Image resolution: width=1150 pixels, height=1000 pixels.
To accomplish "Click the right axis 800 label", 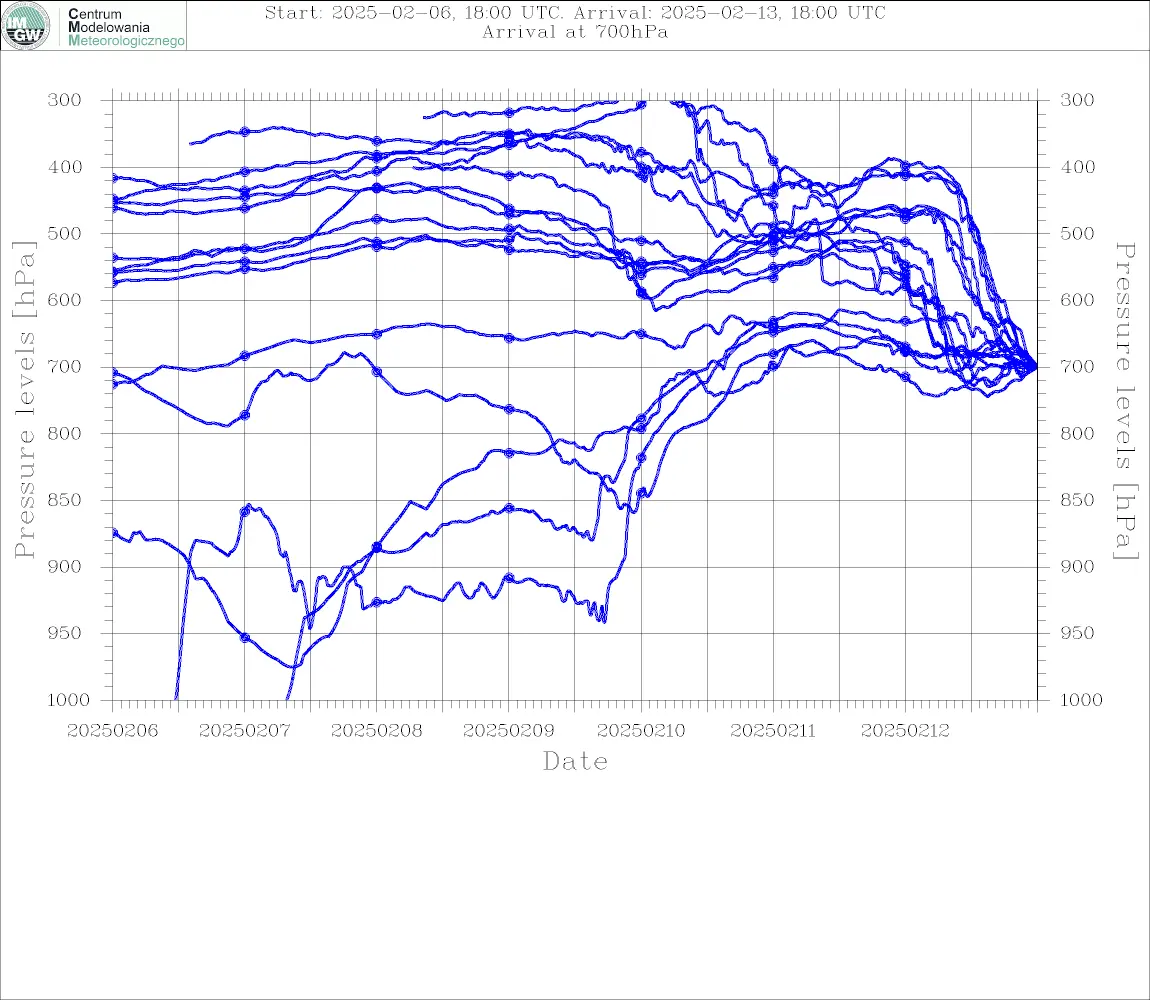I will pyautogui.click(x=1077, y=433).
